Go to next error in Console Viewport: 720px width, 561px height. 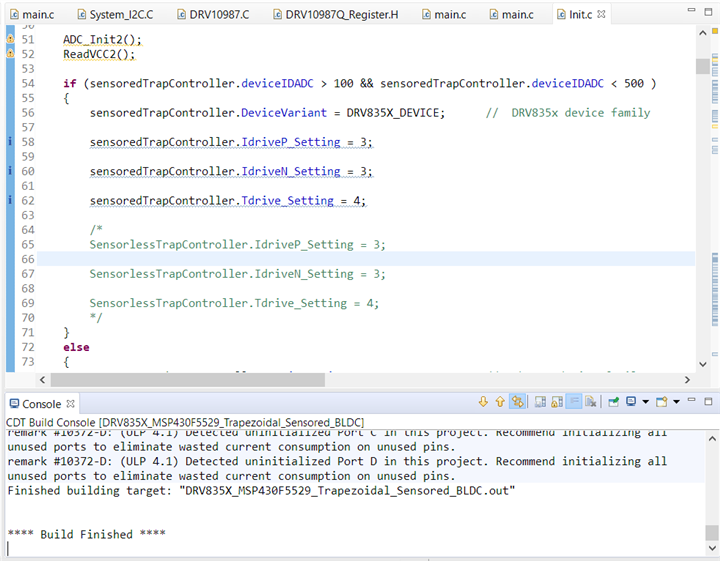[483, 402]
